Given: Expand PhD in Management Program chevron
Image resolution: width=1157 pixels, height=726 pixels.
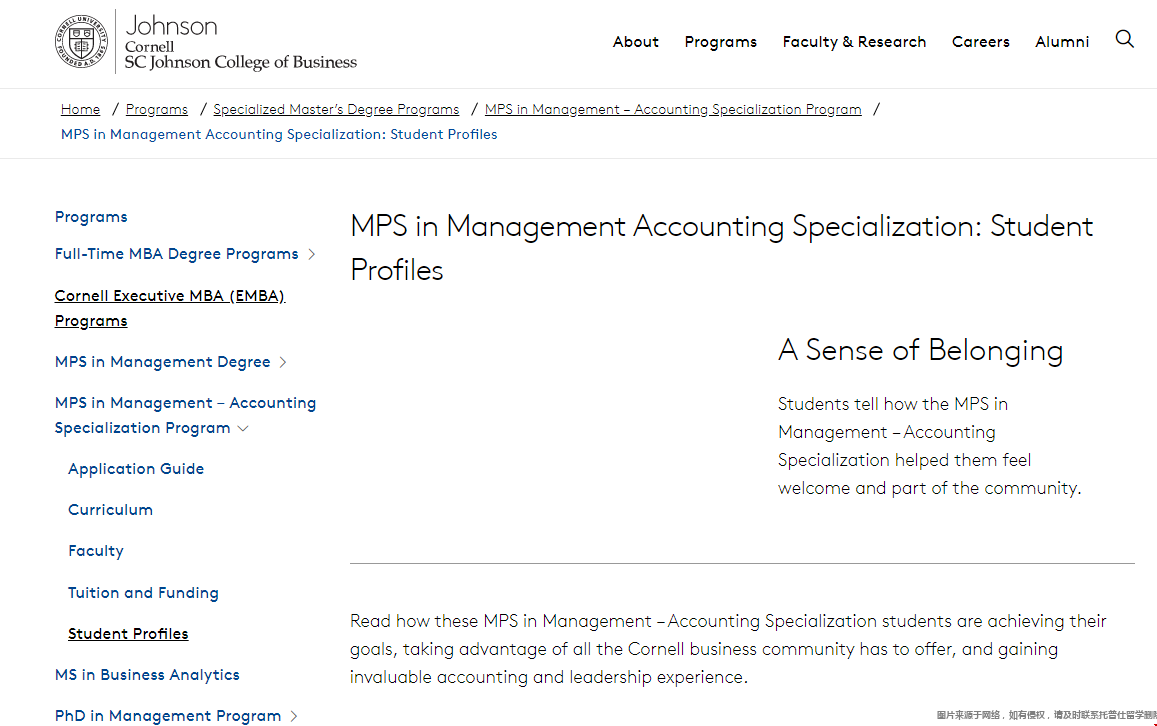Looking at the screenshot, I should click(x=294, y=716).
